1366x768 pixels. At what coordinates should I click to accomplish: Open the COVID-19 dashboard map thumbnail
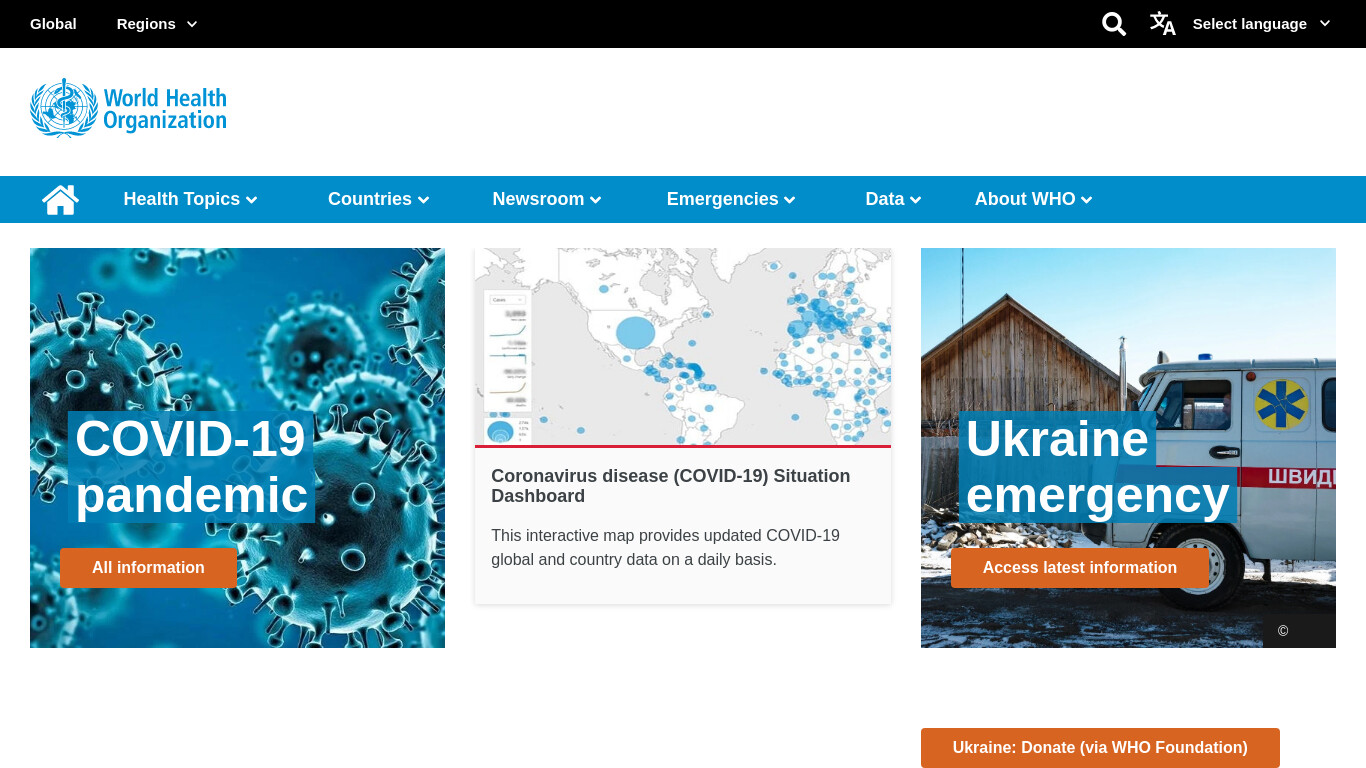coord(683,346)
